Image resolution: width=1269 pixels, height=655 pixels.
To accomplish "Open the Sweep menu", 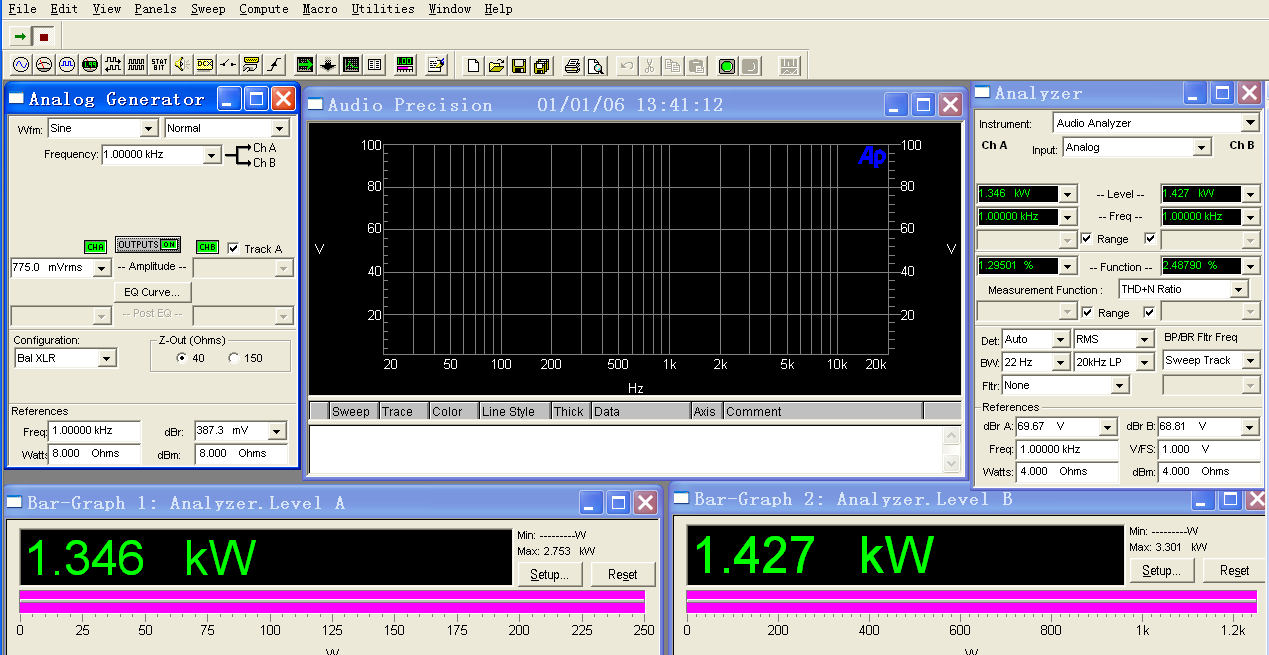I will click(x=208, y=9).
